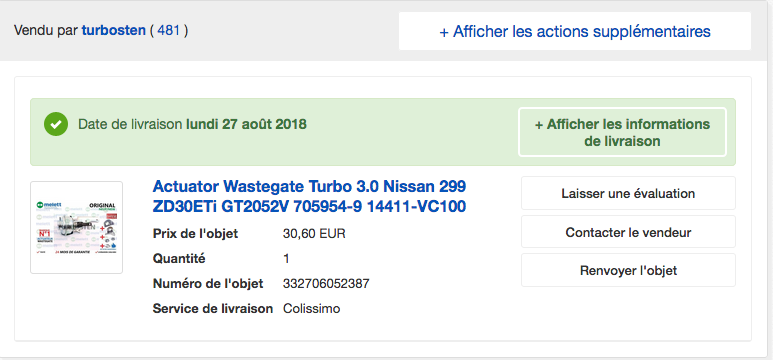Viewport: 773px width, 360px height.
Task: Click the Colissimo delivery service text
Action: click(312, 309)
